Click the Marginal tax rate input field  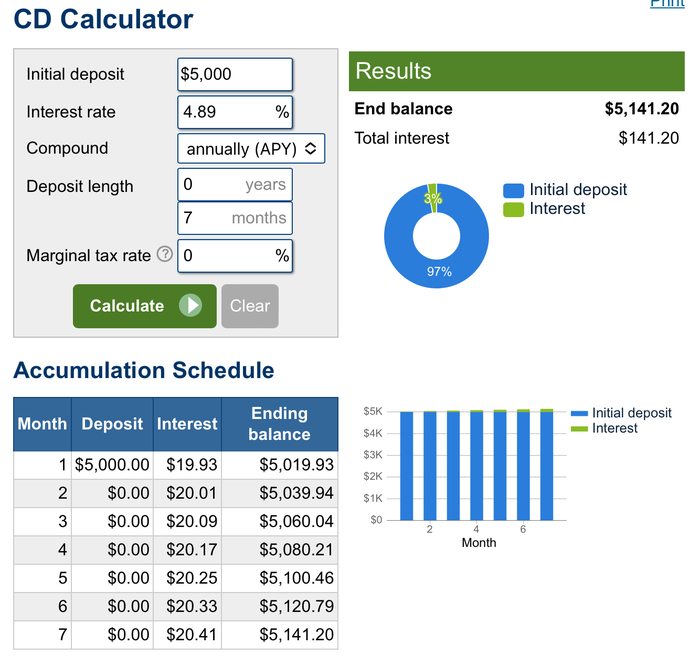coord(235,256)
